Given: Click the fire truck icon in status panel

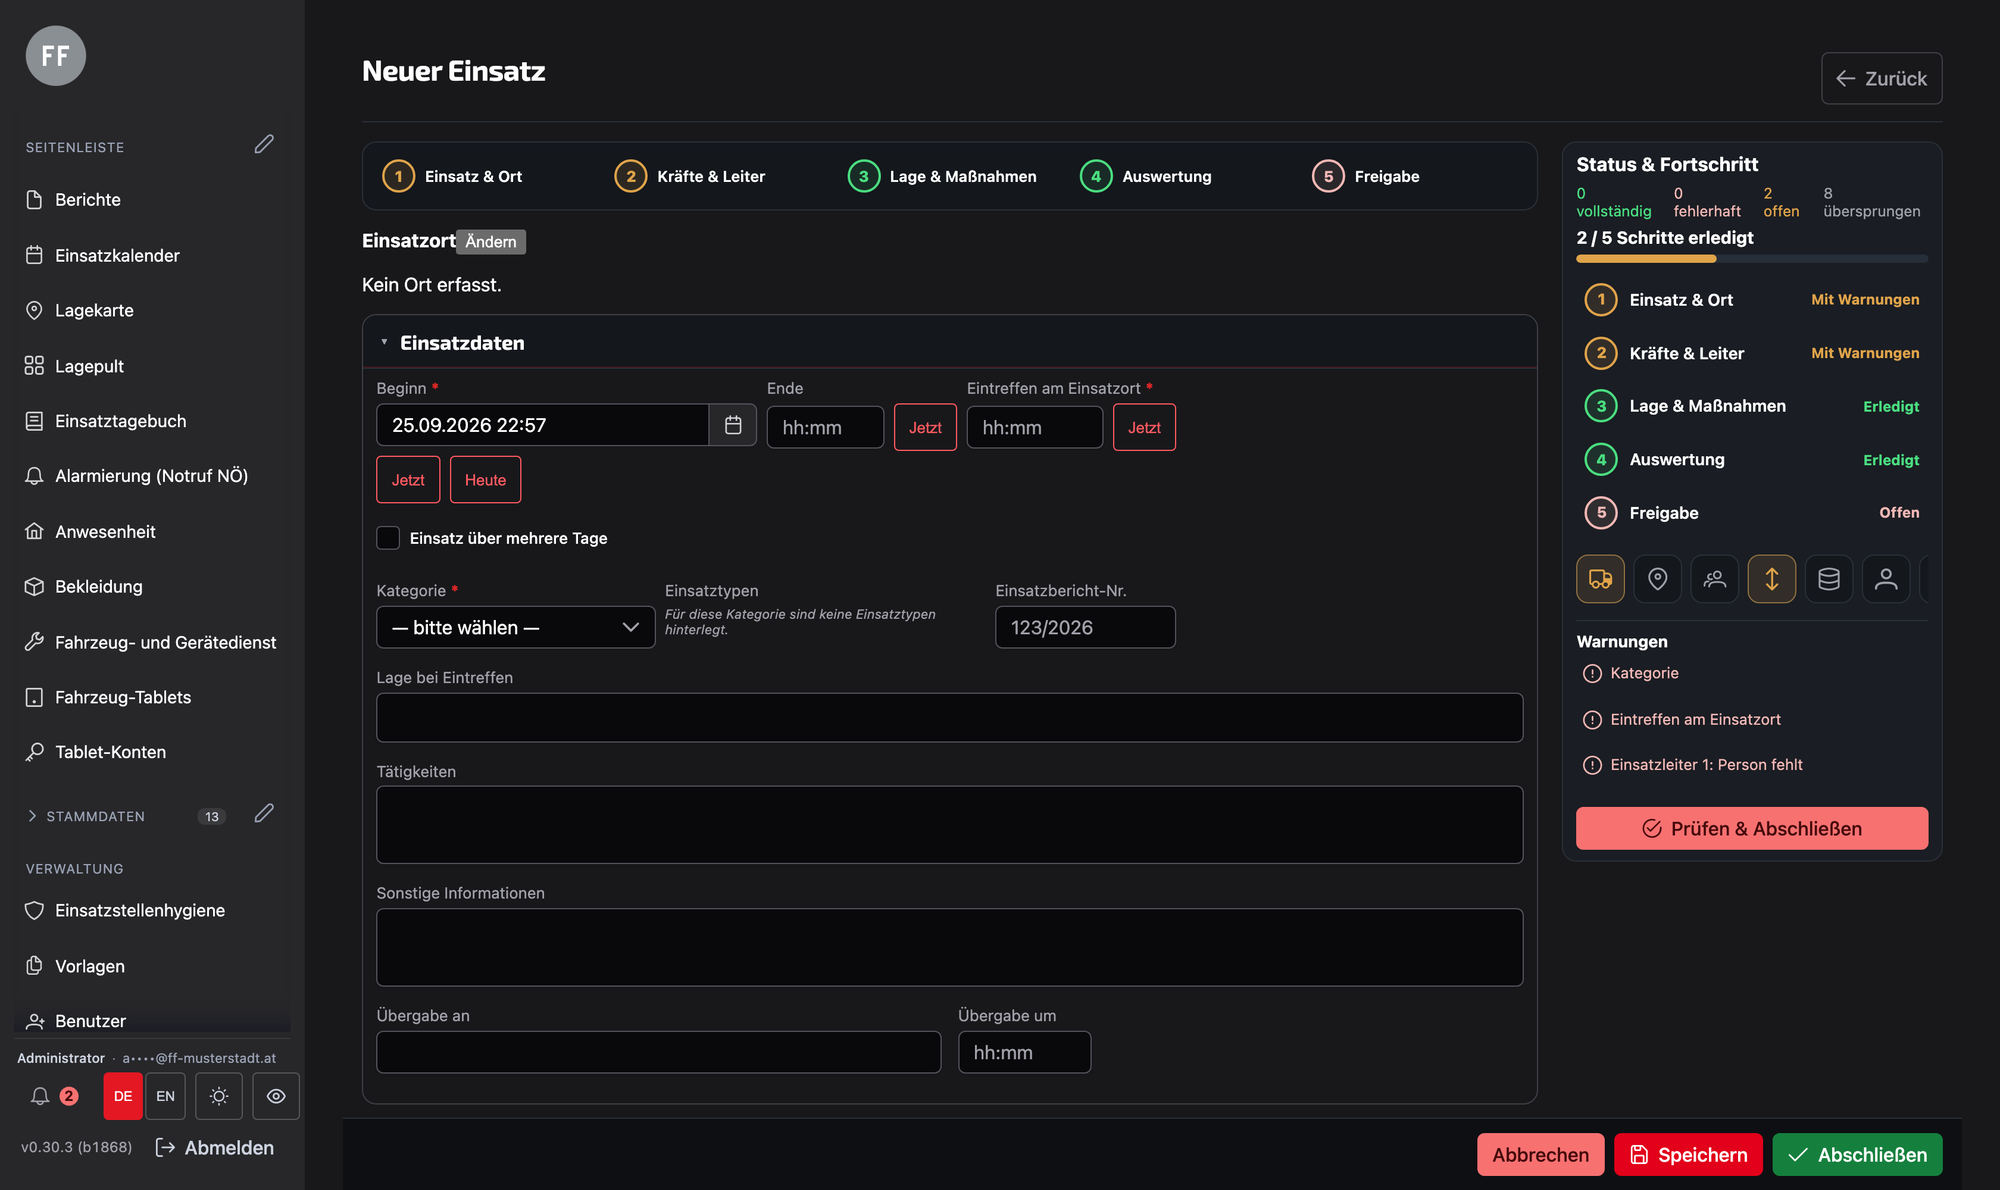Looking at the screenshot, I should pos(1600,579).
